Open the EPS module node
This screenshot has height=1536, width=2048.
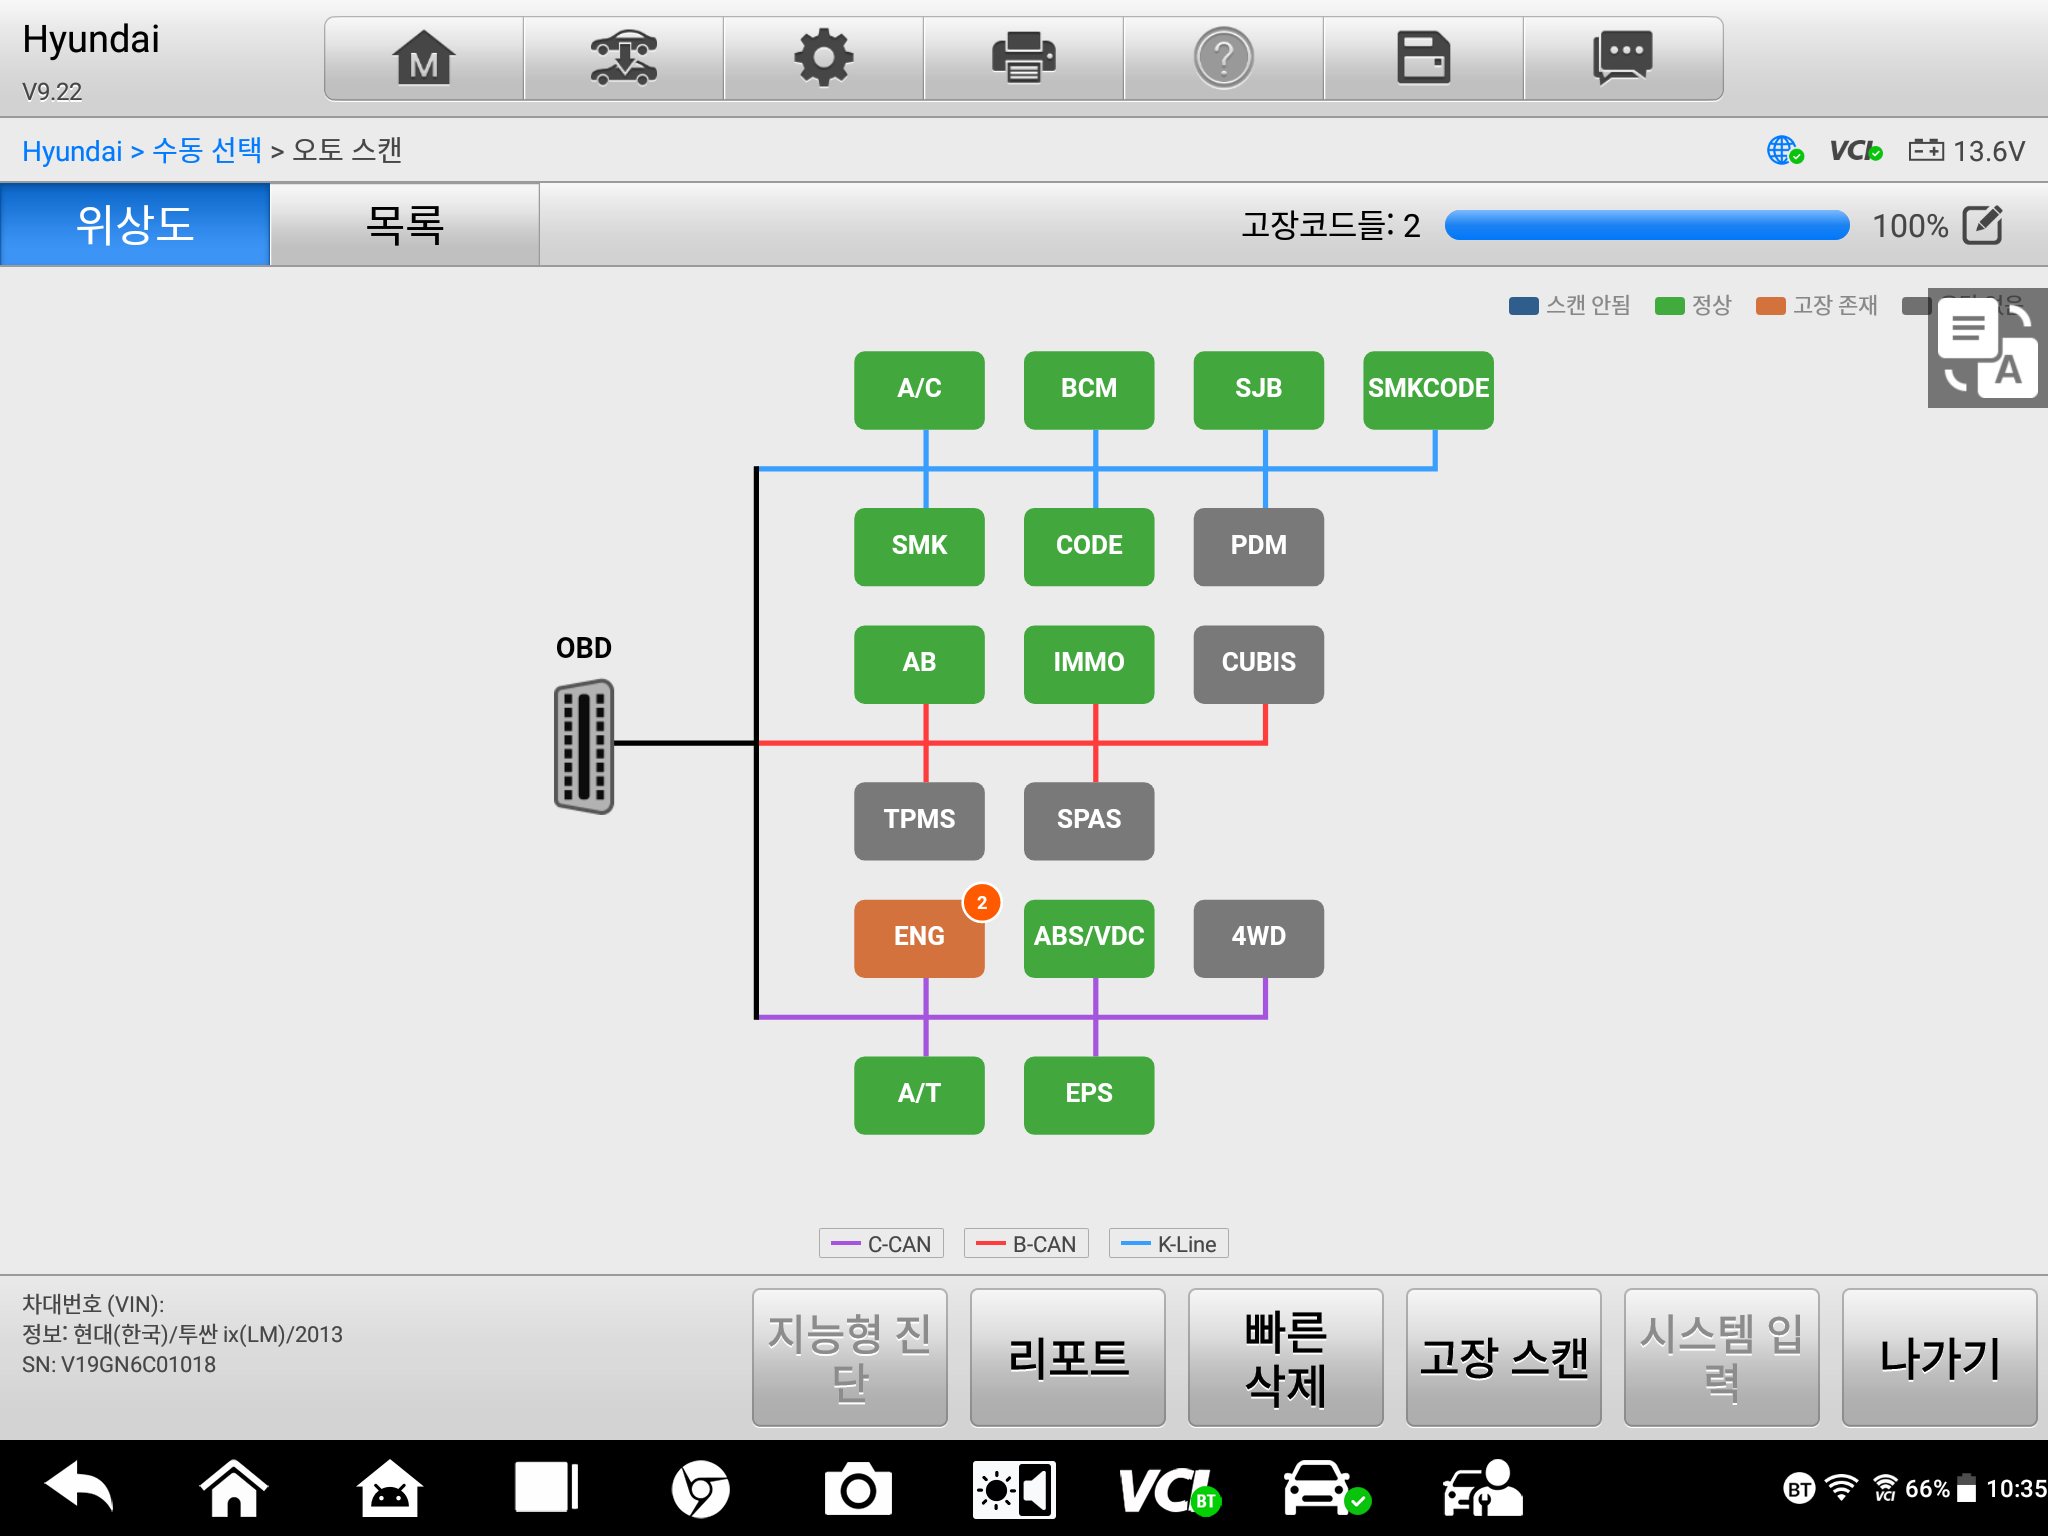[x=1089, y=1094]
